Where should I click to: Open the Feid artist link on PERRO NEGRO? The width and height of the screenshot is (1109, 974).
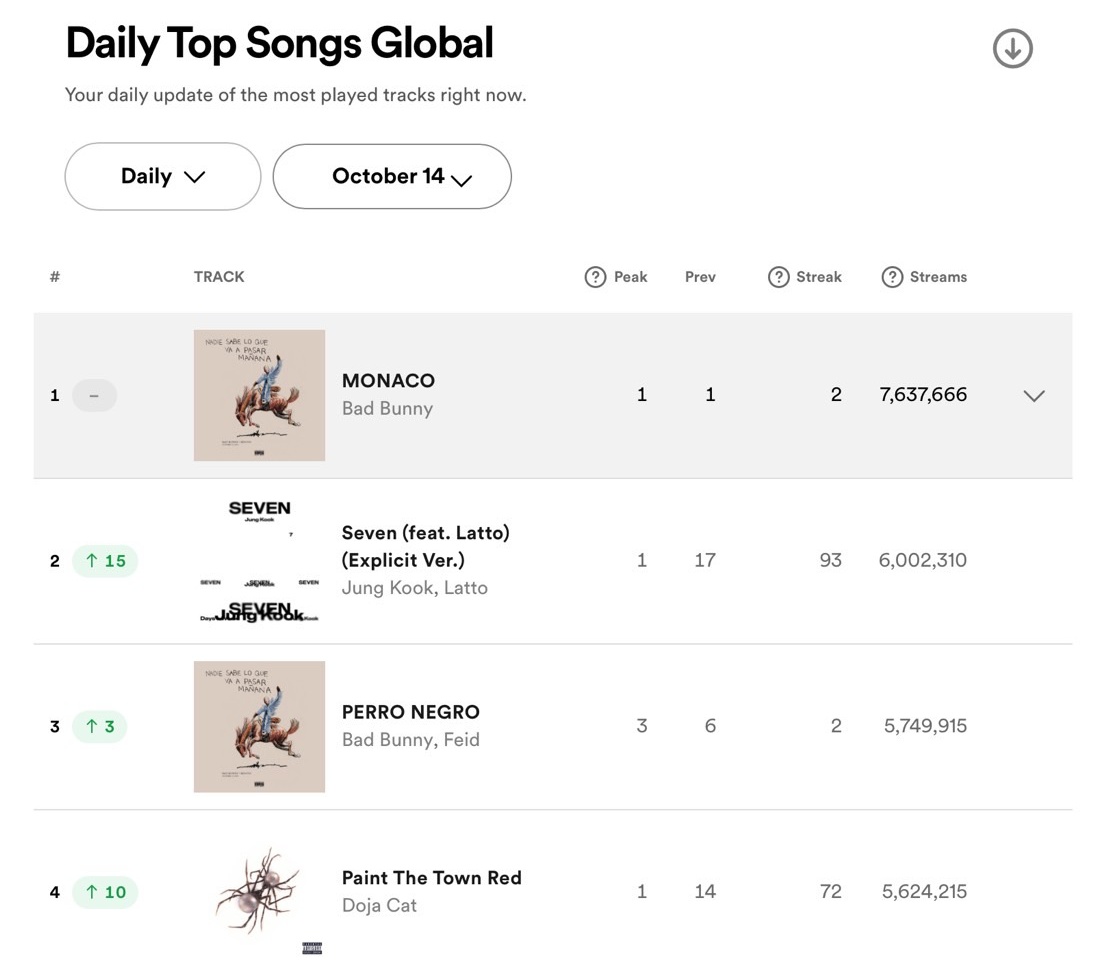(x=462, y=740)
